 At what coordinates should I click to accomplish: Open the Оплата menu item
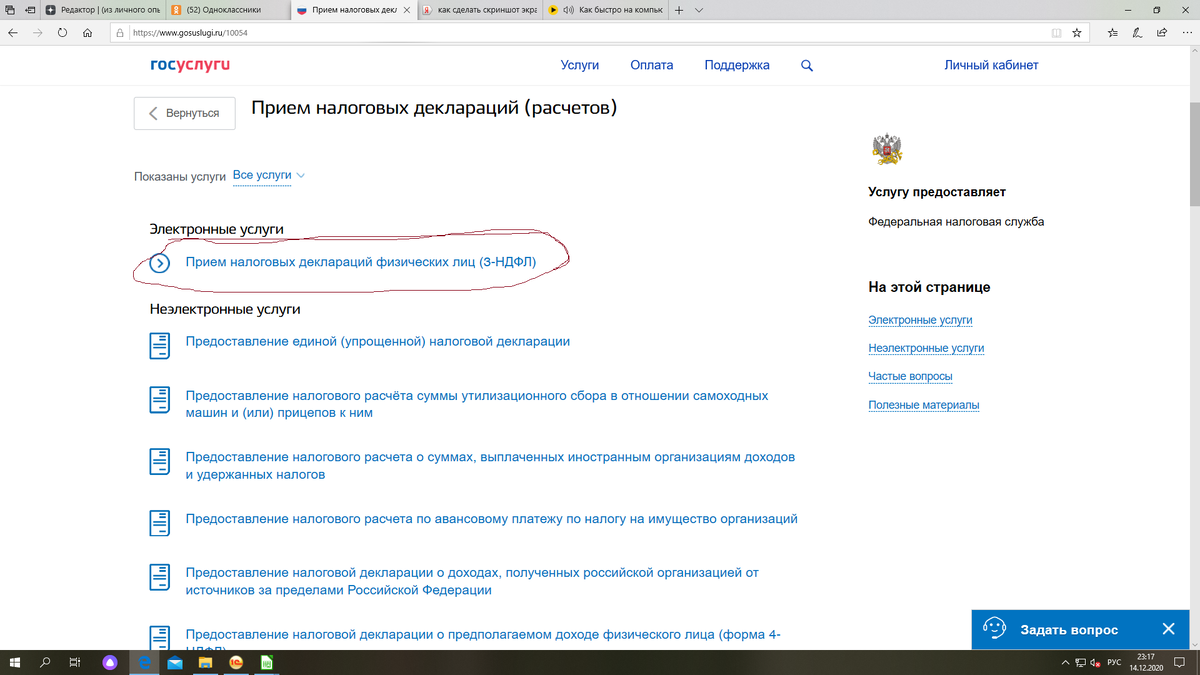651,64
